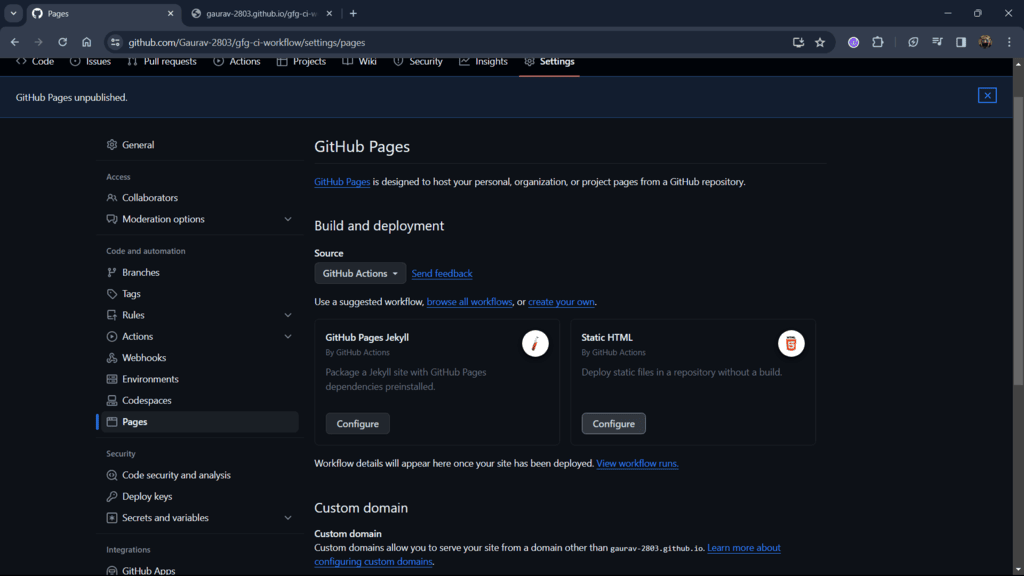The width and height of the screenshot is (1024, 576).
Task: Follow the create your own link
Action: [561, 302]
